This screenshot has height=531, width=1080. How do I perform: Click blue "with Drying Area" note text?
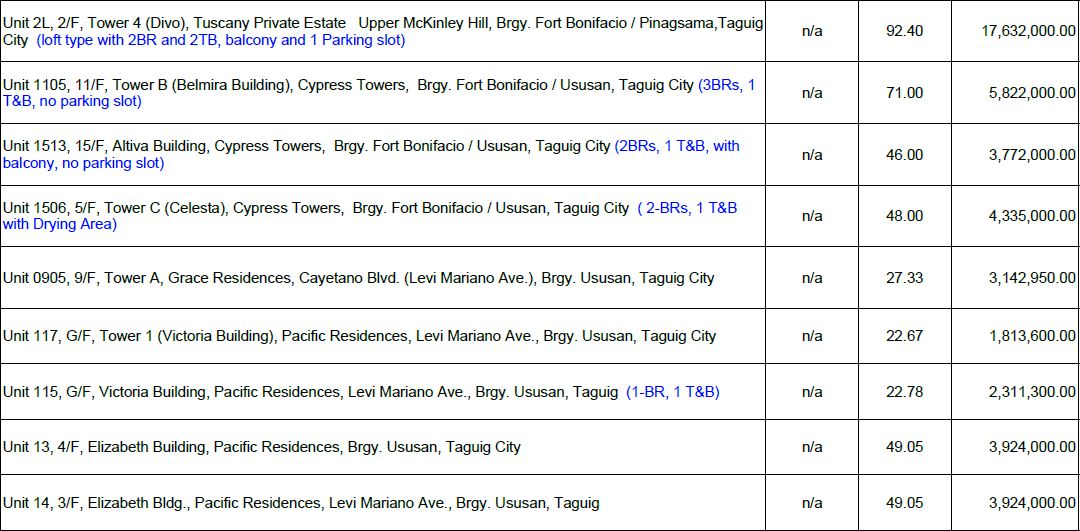tap(60, 225)
